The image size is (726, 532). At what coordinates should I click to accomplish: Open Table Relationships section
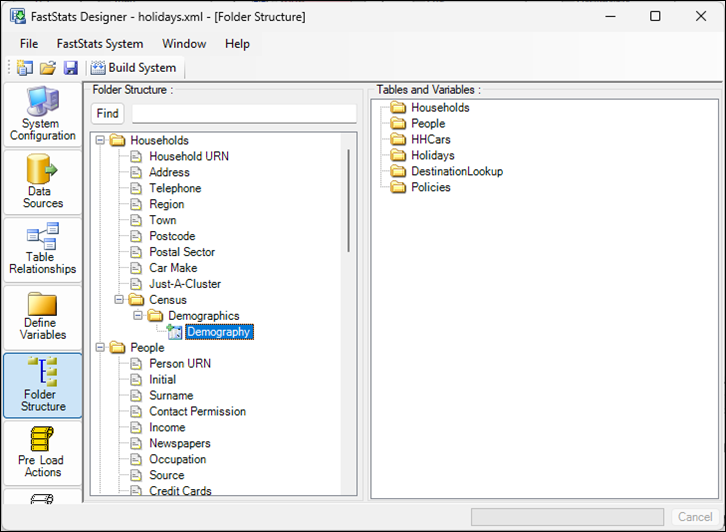(x=43, y=250)
